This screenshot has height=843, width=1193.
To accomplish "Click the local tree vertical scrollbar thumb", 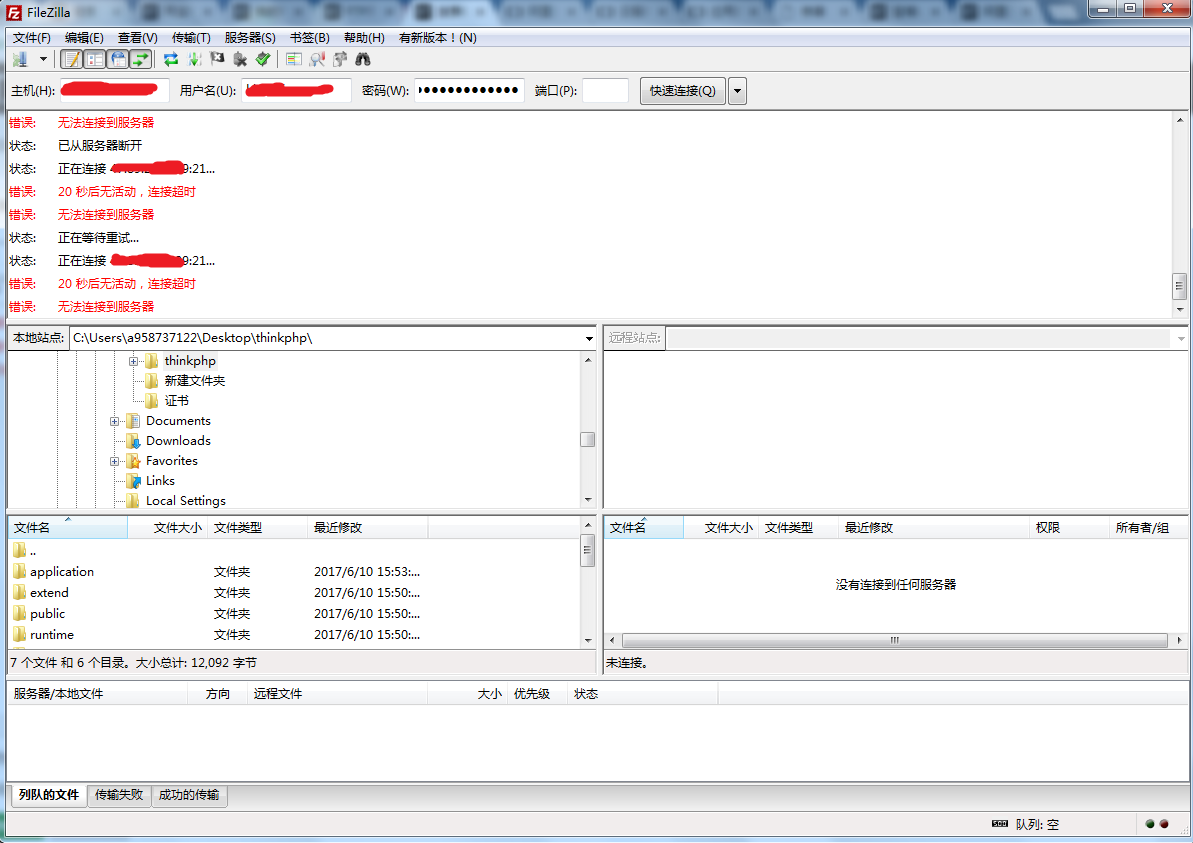I will coord(587,440).
